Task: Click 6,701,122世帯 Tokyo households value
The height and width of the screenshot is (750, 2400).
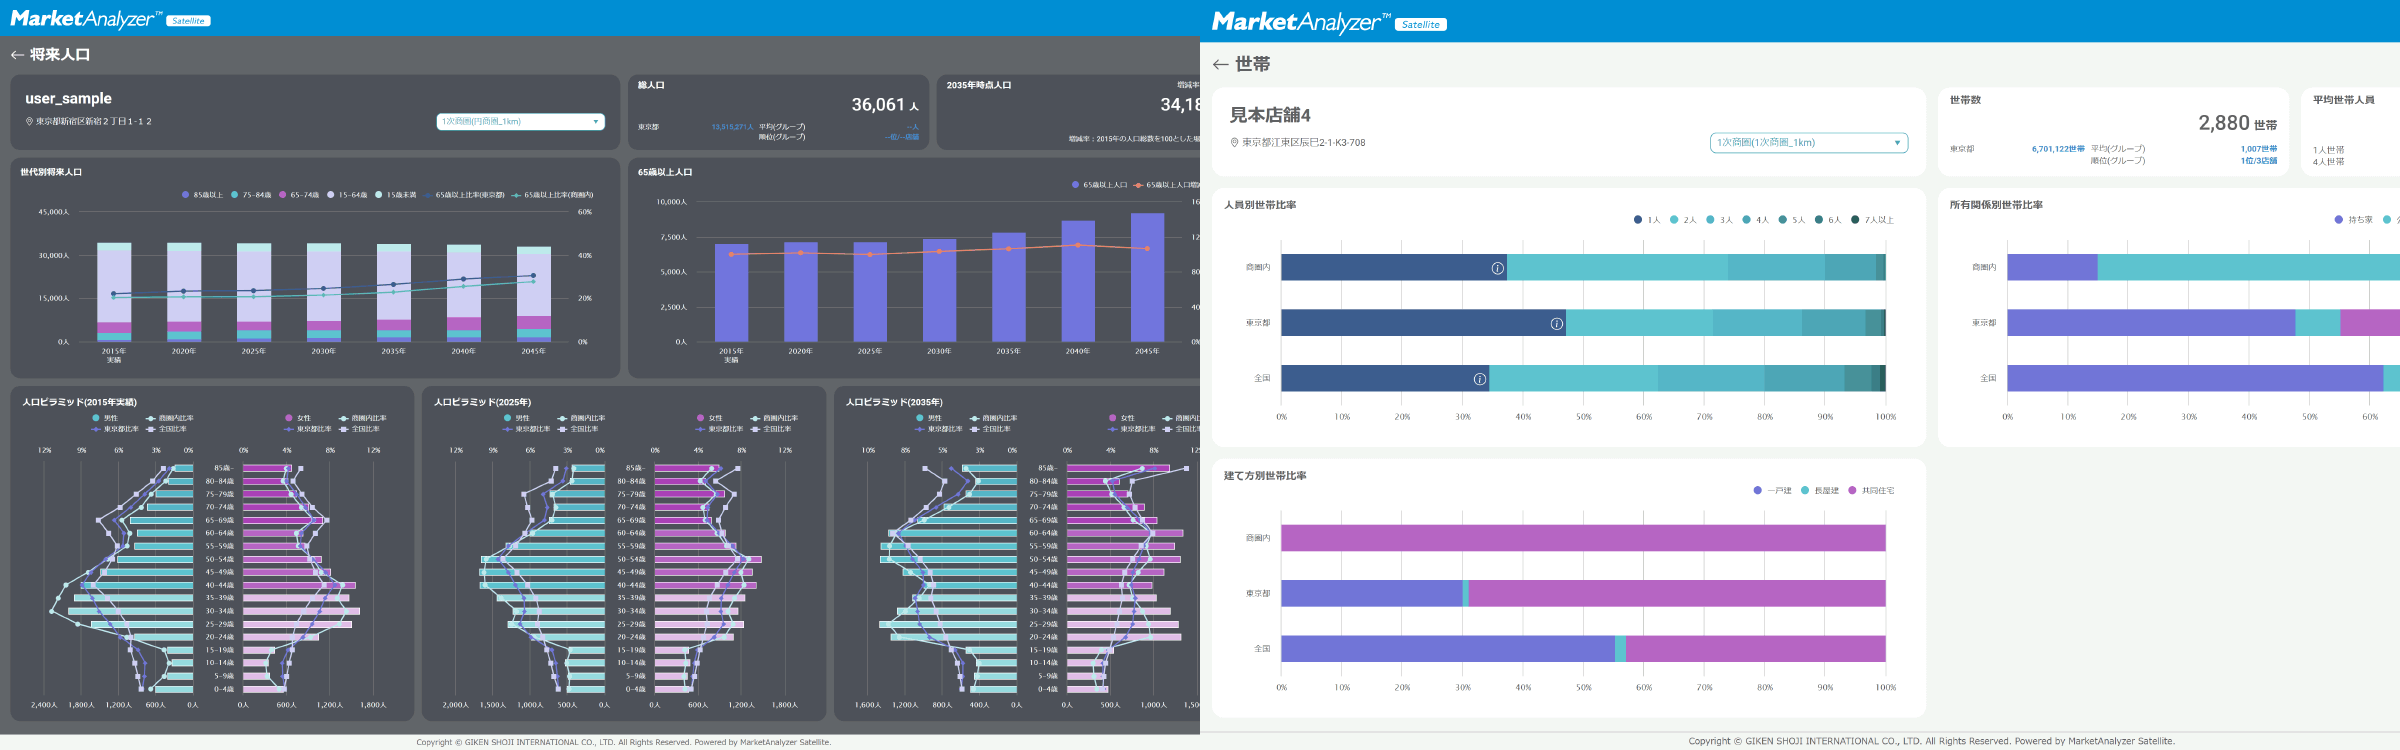Action: (2058, 149)
